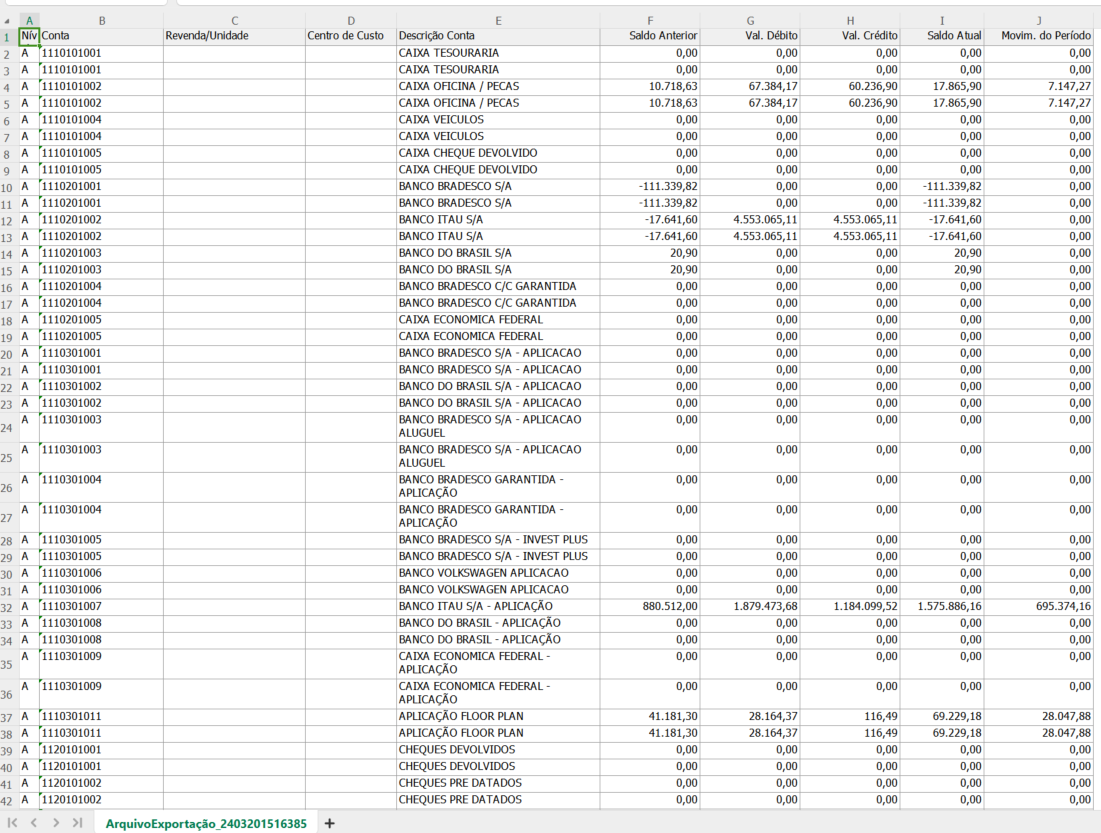Select column A by its header
This screenshot has height=833, width=1101.
coord(29,21)
